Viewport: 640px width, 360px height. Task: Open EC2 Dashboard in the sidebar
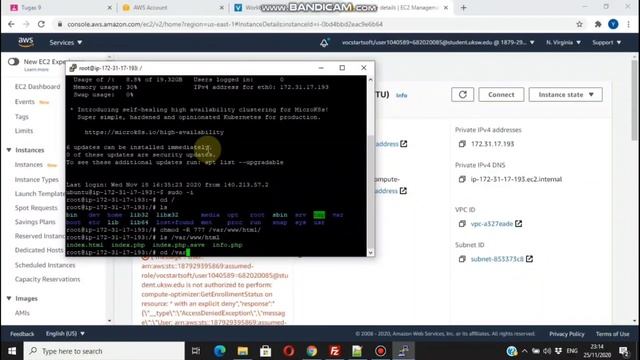click(38, 87)
